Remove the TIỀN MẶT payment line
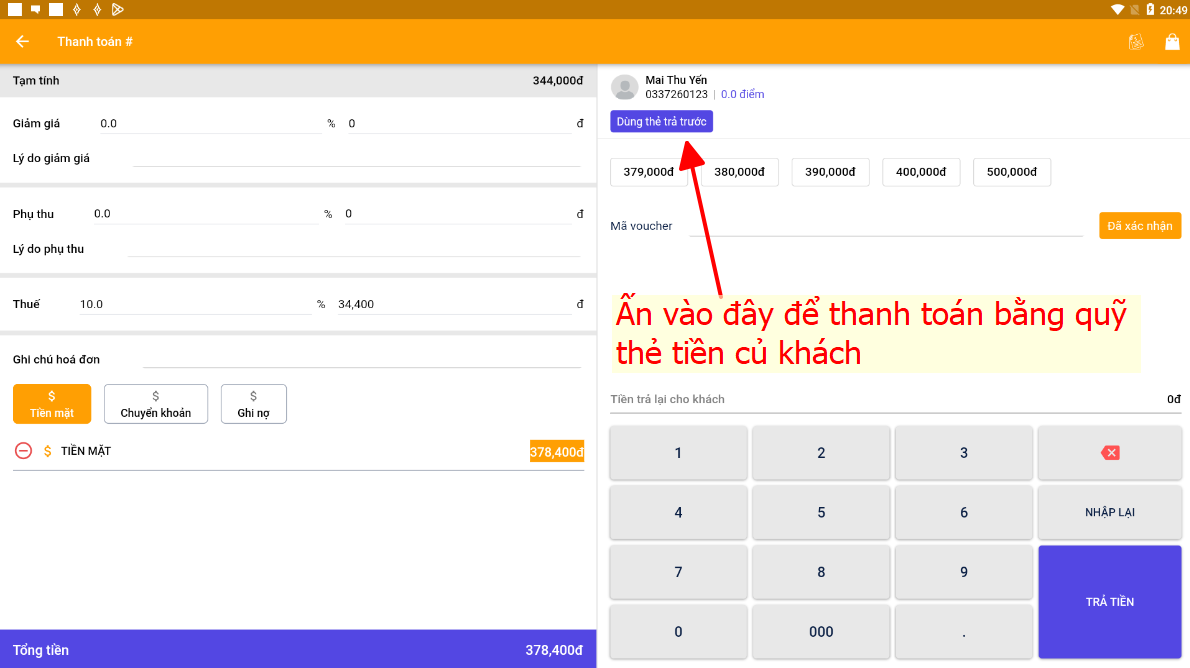This screenshot has height=668, width=1190. click(23, 451)
